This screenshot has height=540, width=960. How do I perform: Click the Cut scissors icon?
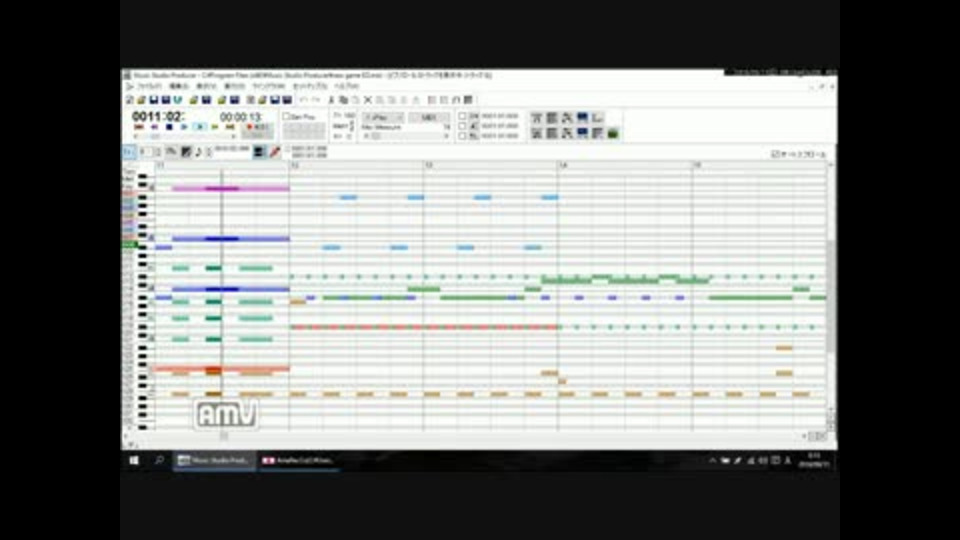(331, 100)
